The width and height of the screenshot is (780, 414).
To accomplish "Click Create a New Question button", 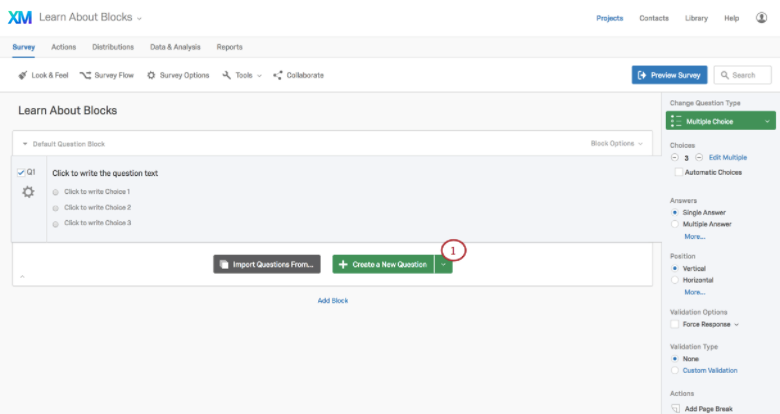I will coord(383,264).
